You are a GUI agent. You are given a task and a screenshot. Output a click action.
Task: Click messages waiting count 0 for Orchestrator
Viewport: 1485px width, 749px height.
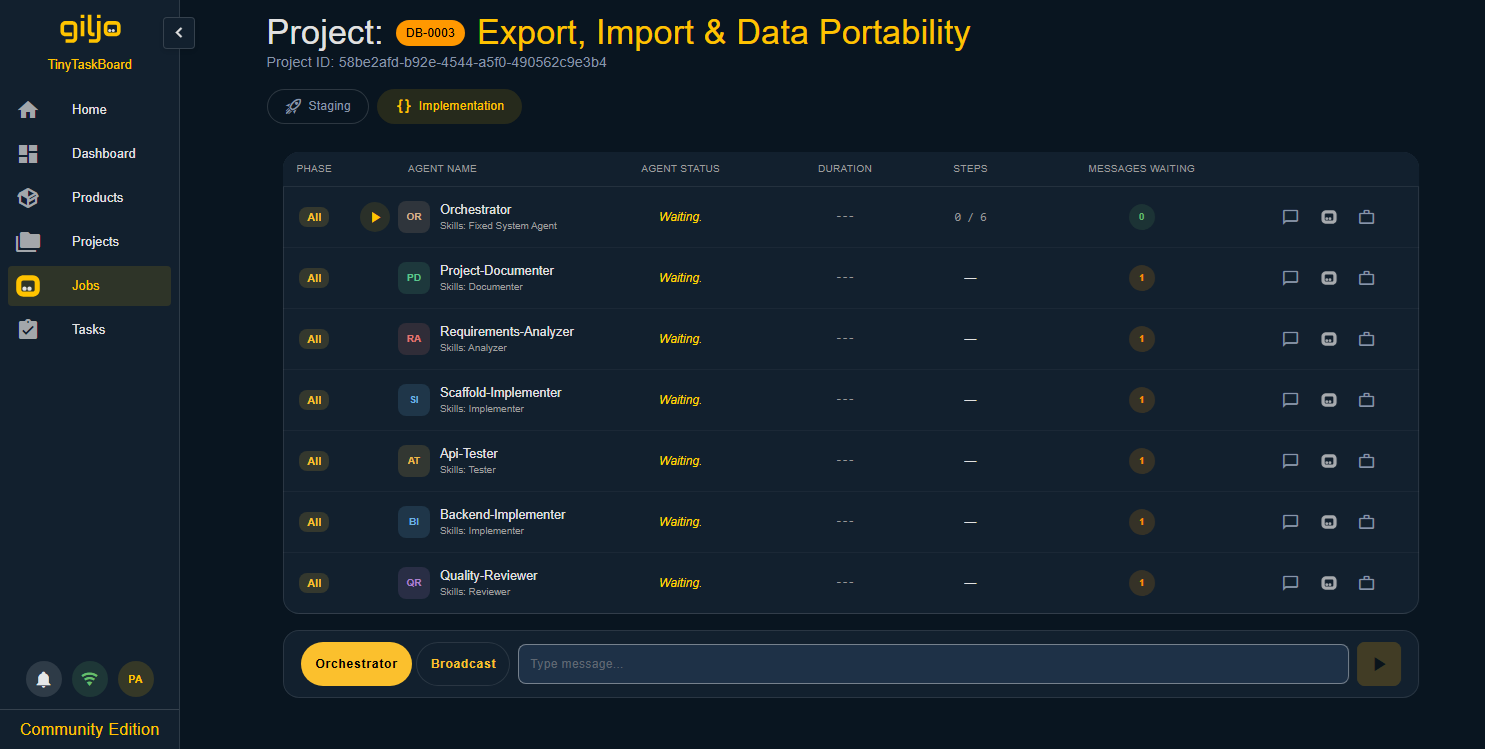pos(1142,217)
